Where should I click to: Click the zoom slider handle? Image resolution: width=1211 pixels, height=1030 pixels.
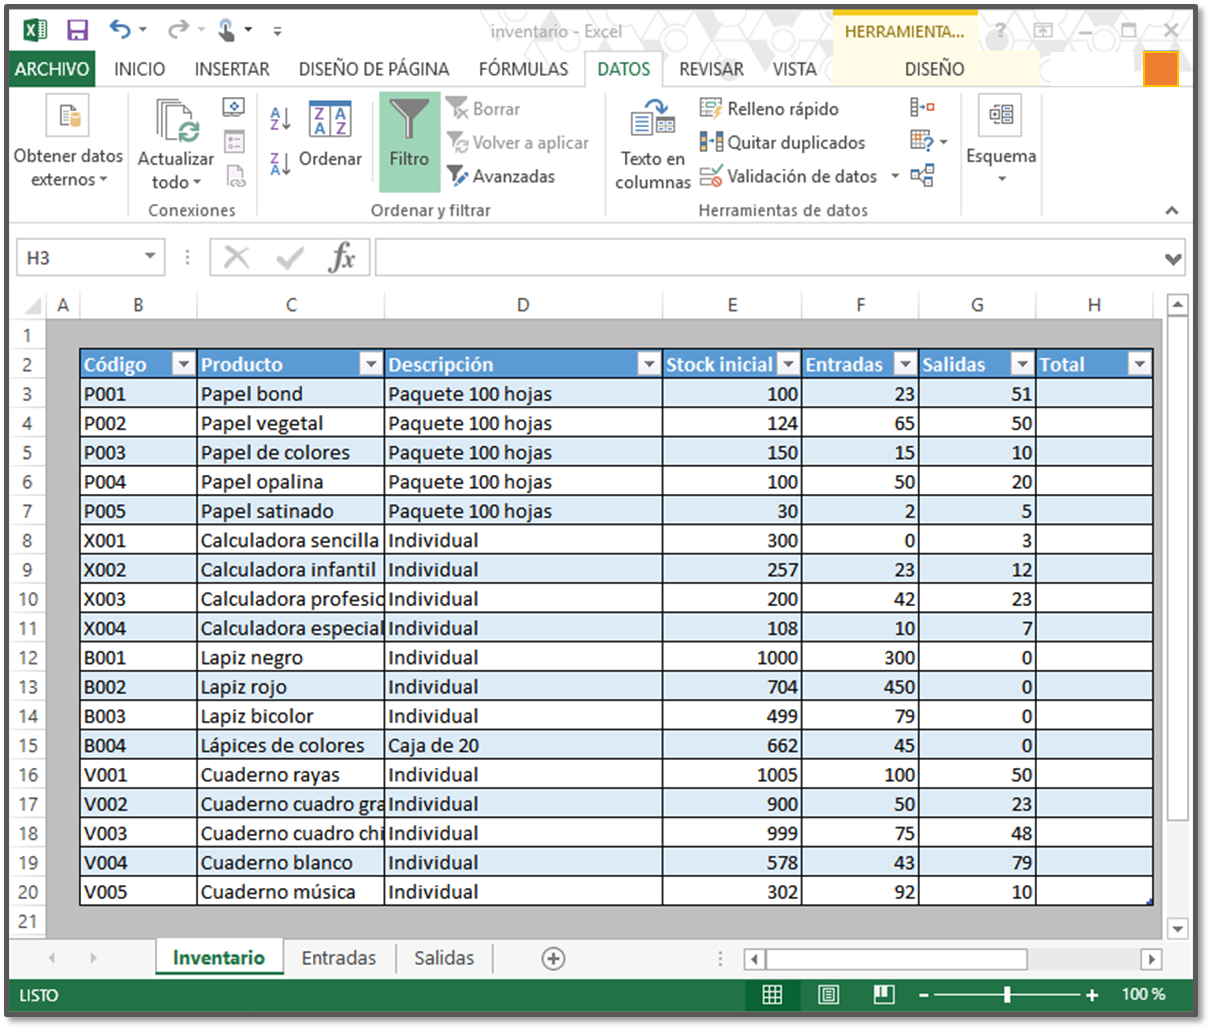(1007, 995)
